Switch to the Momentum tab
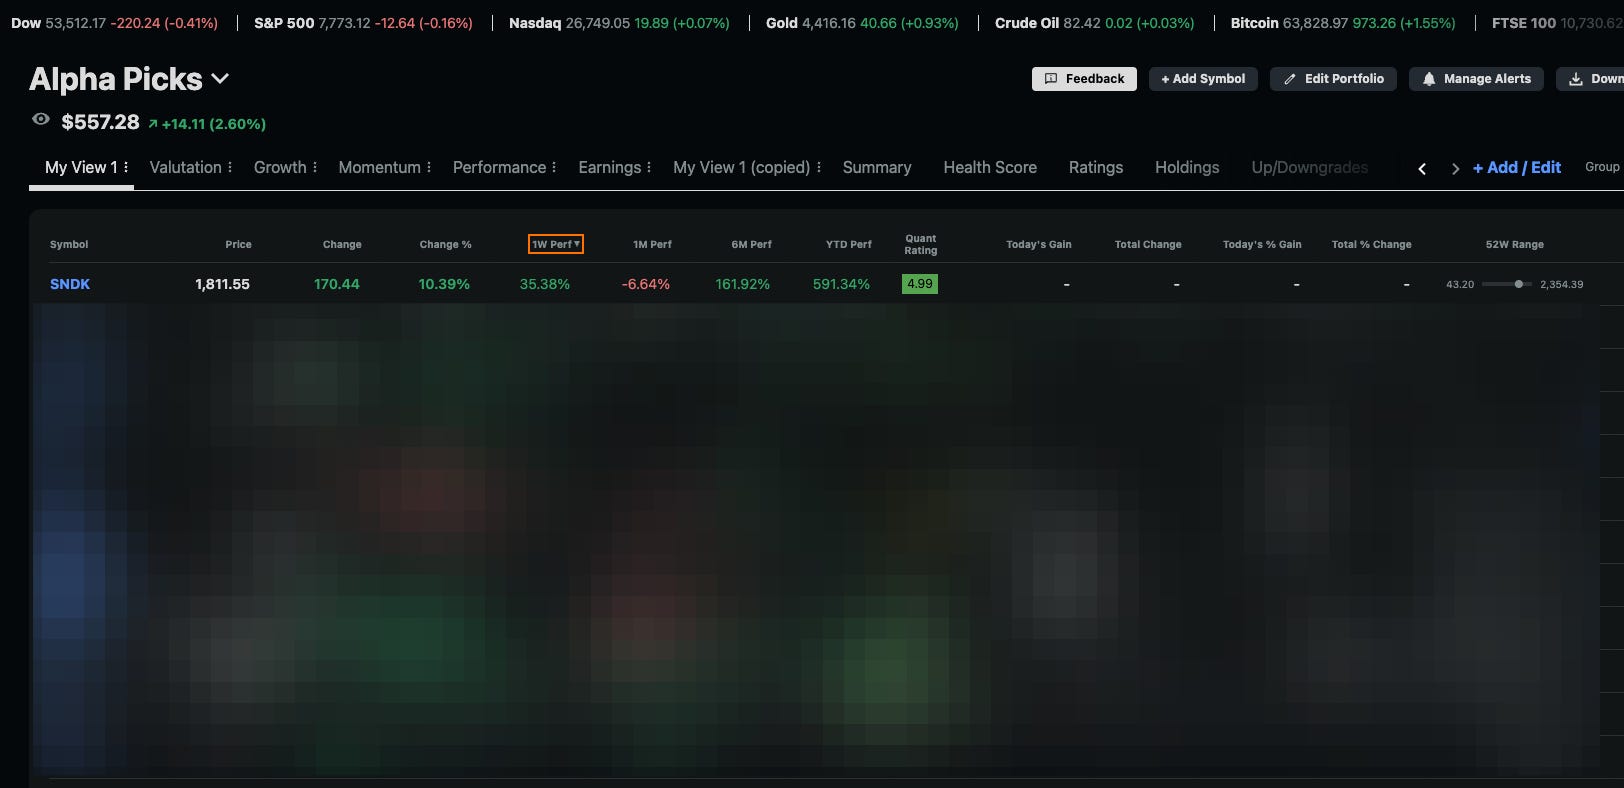The width and height of the screenshot is (1624, 788). (x=380, y=167)
